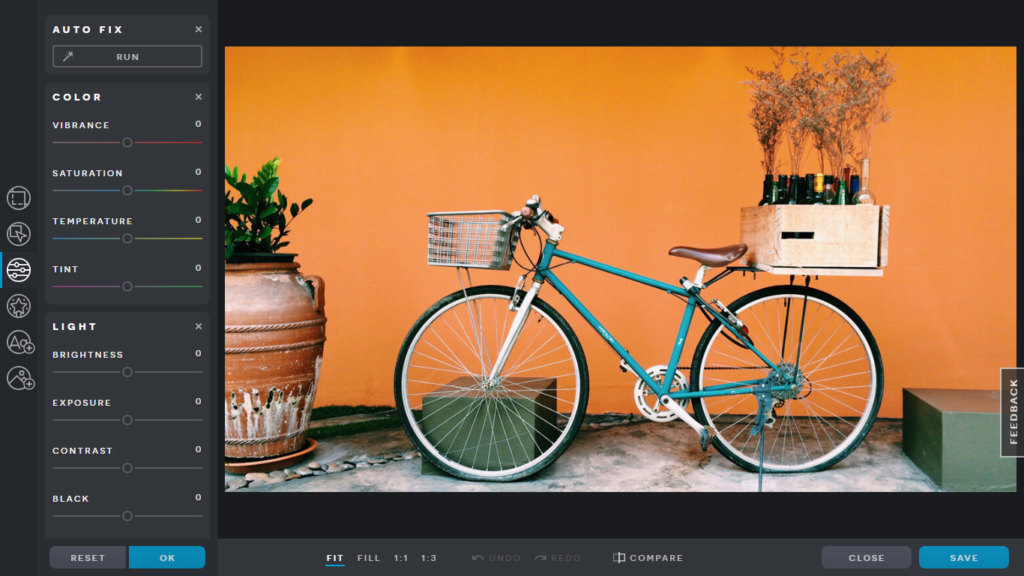Click the Reset button at bottom left
Viewport: 1024px width, 576px height.
[x=87, y=557]
